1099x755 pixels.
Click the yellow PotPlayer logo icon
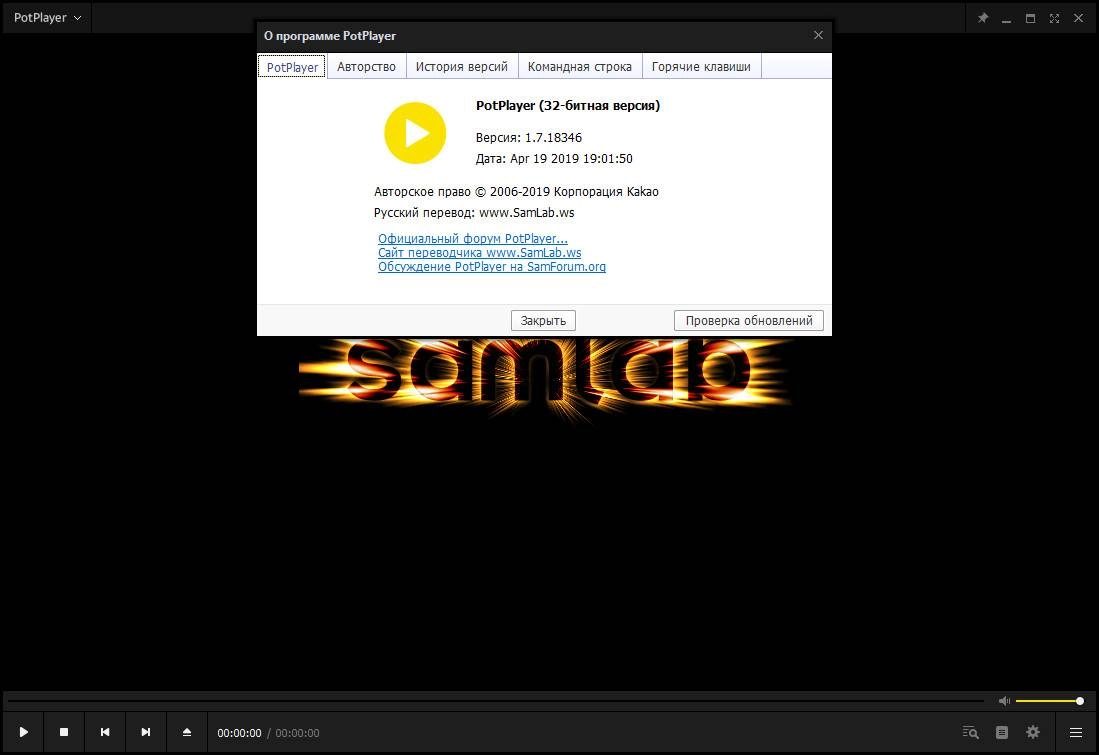click(x=415, y=133)
